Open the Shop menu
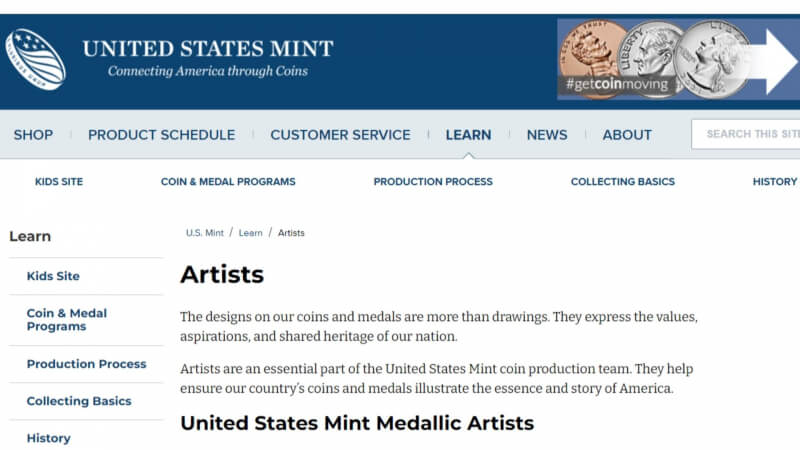800x450 pixels. click(x=33, y=135)
